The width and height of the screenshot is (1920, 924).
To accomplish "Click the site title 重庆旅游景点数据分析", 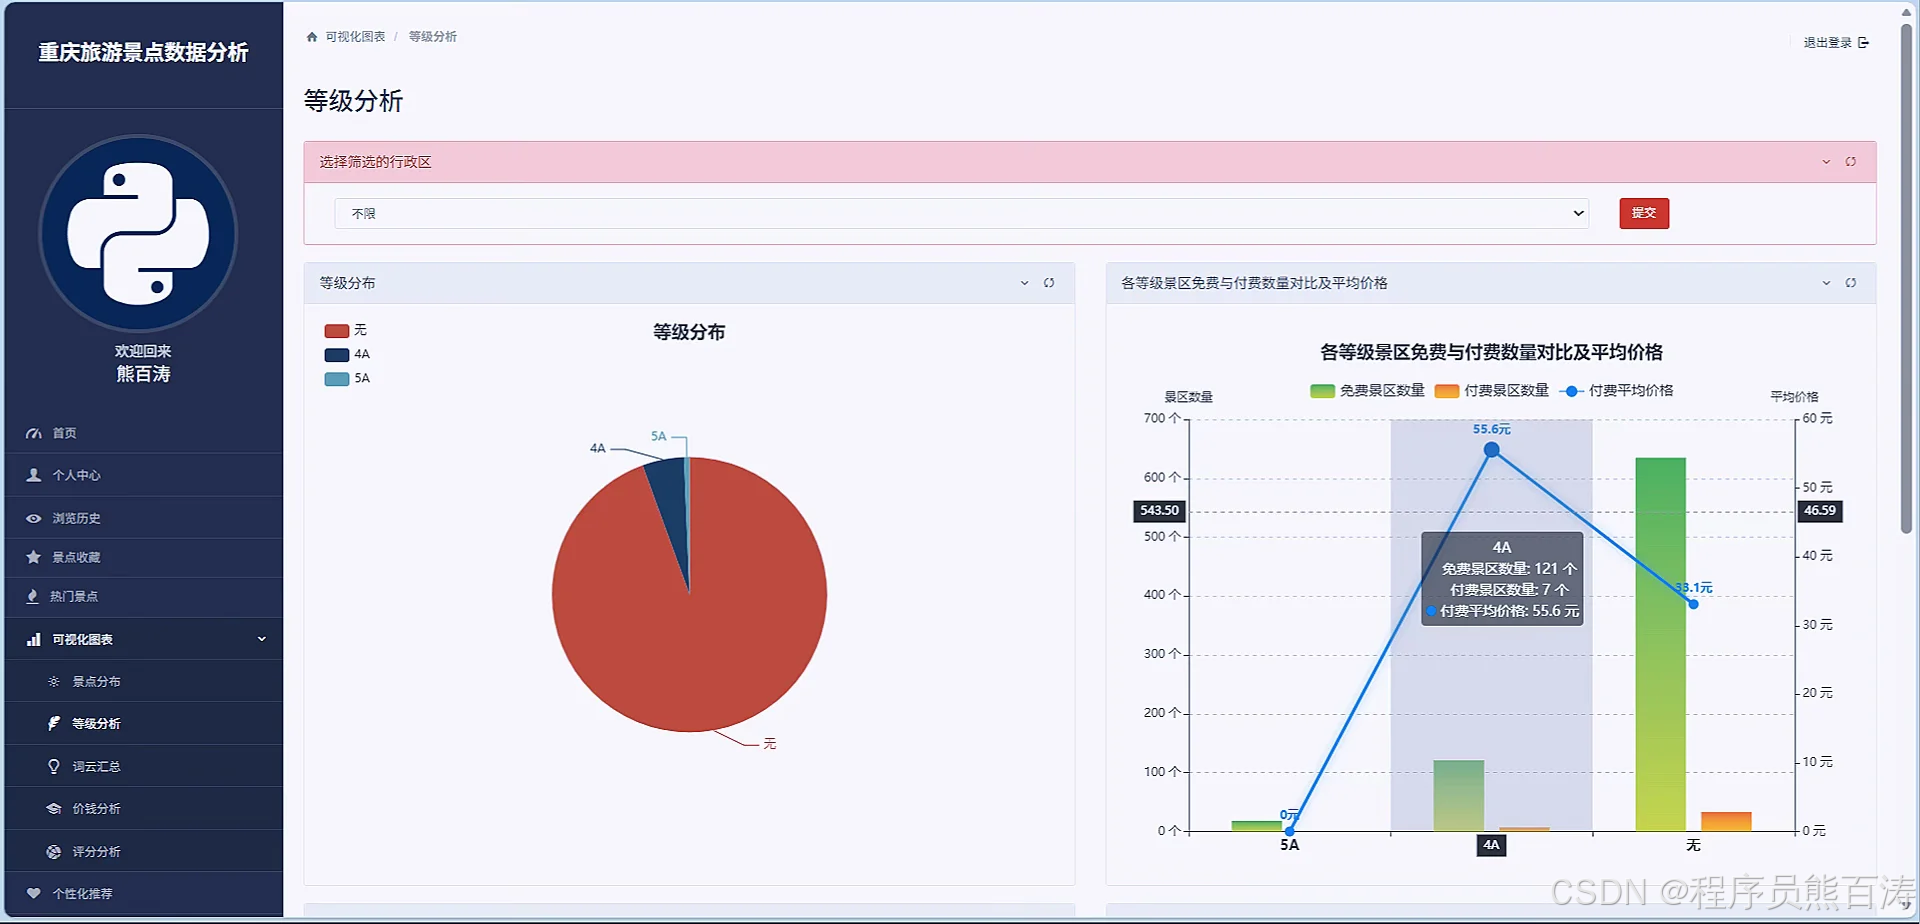I will (143, 53).
